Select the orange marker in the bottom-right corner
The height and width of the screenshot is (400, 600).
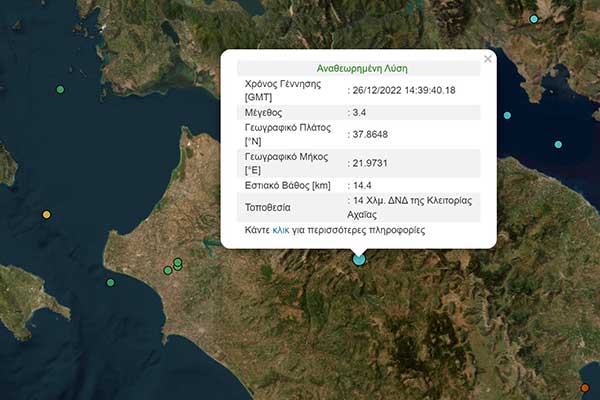(x=585, y=388)
